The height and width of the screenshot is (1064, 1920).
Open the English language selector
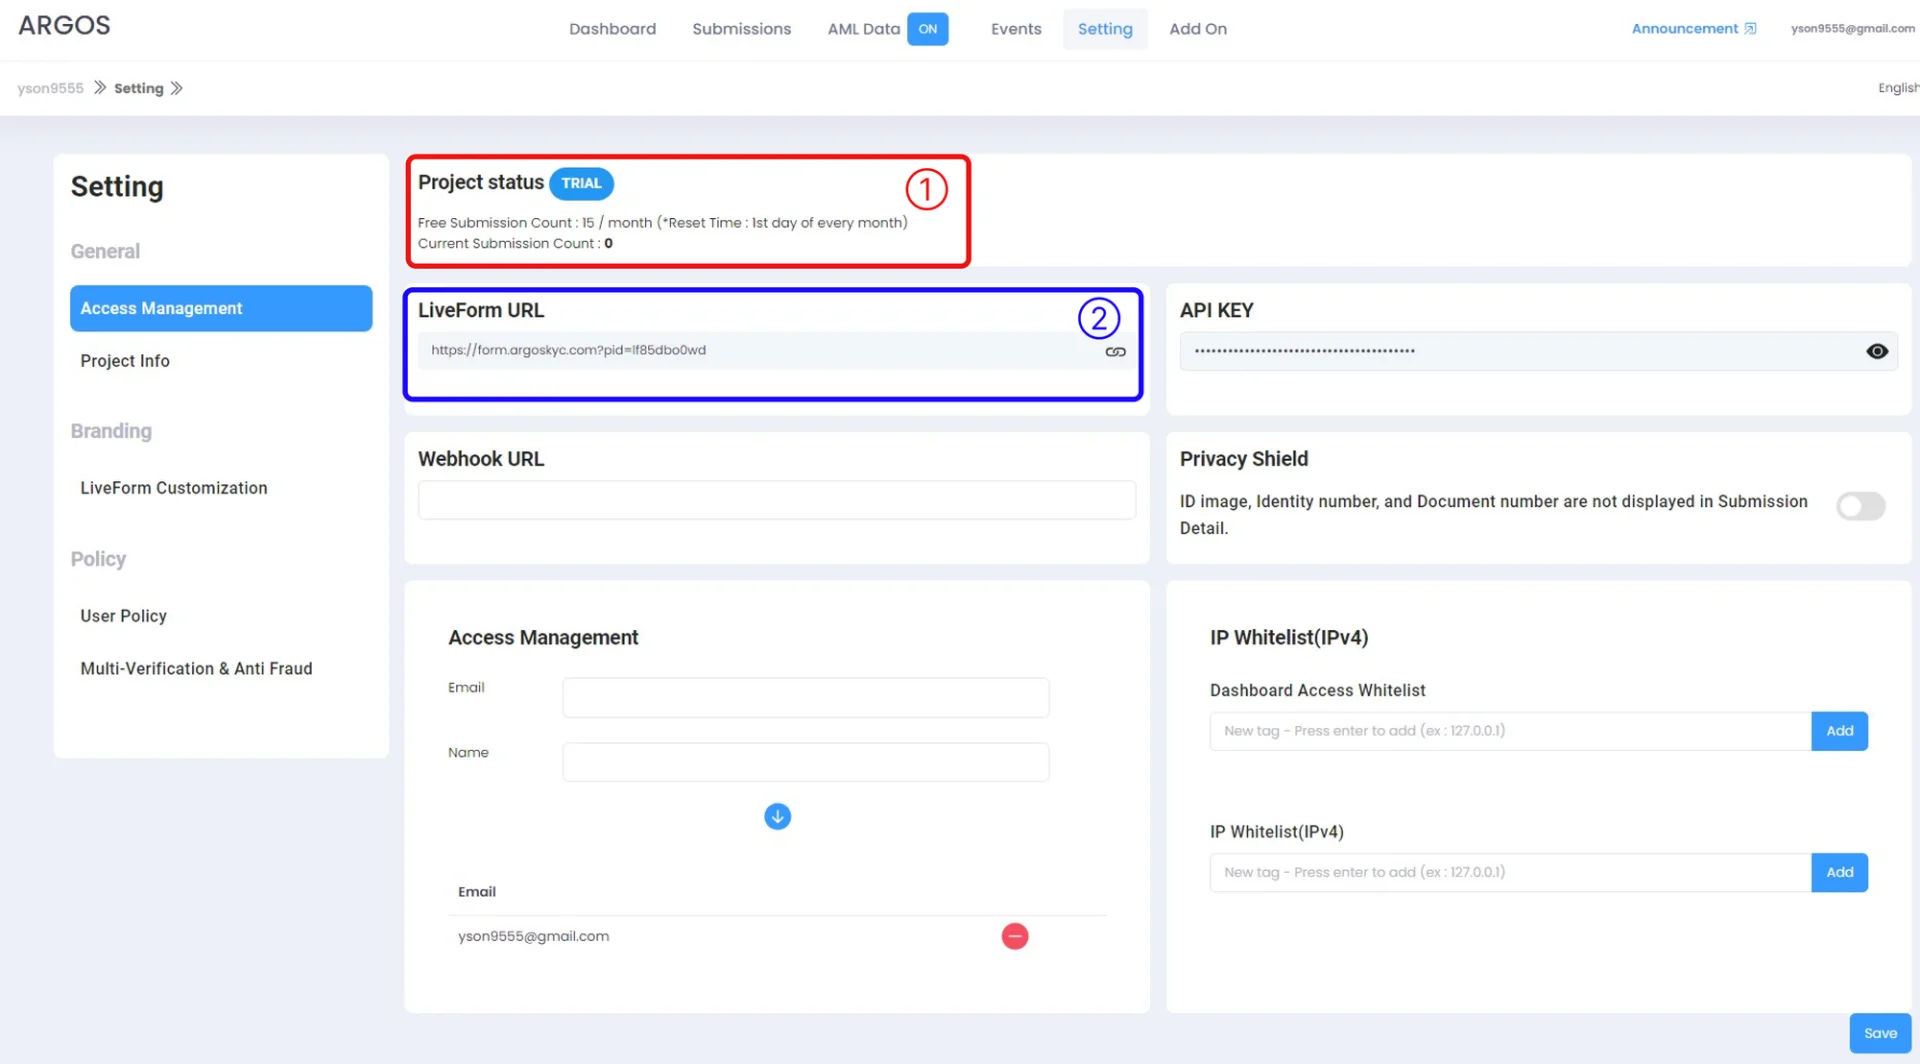[1897, 88]
